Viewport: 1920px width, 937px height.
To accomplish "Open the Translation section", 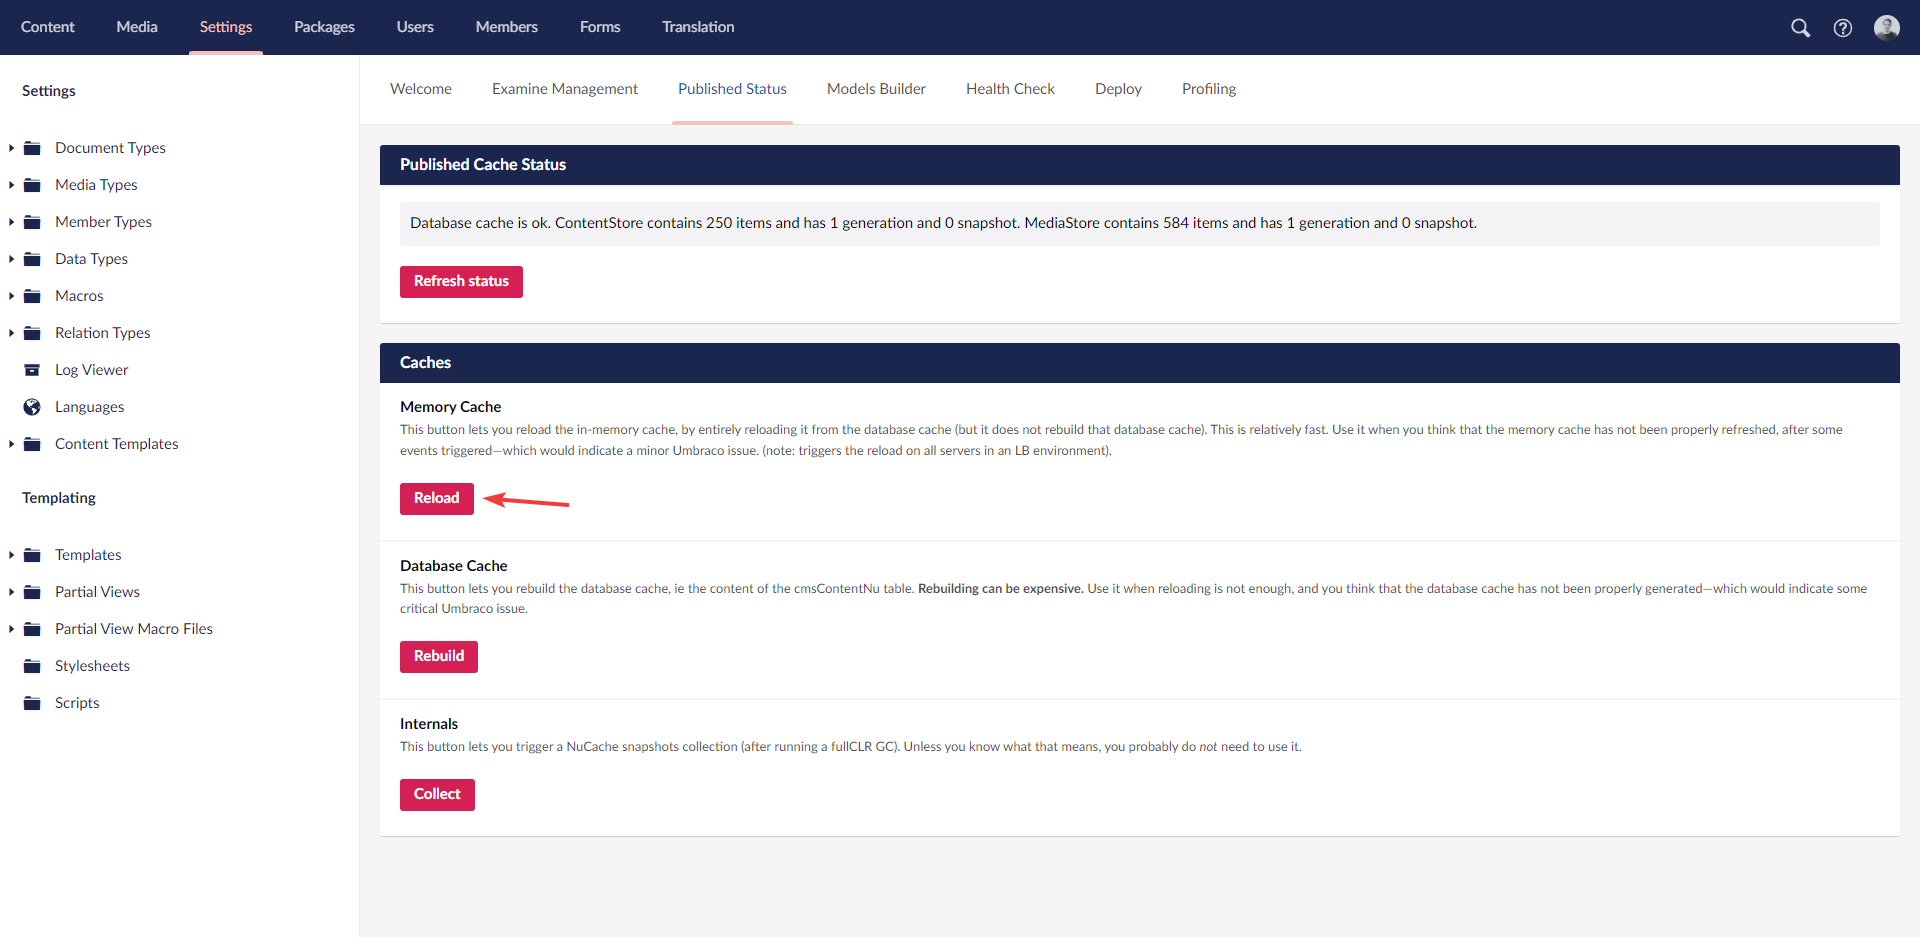I will click(698, 27).
